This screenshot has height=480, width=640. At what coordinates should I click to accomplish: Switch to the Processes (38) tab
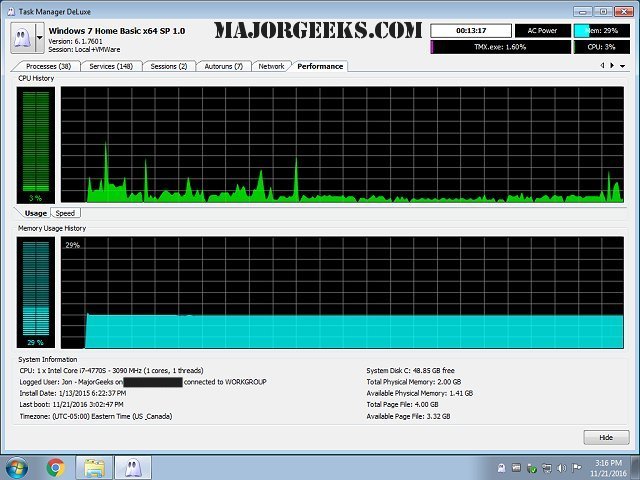tap(48, 66)
